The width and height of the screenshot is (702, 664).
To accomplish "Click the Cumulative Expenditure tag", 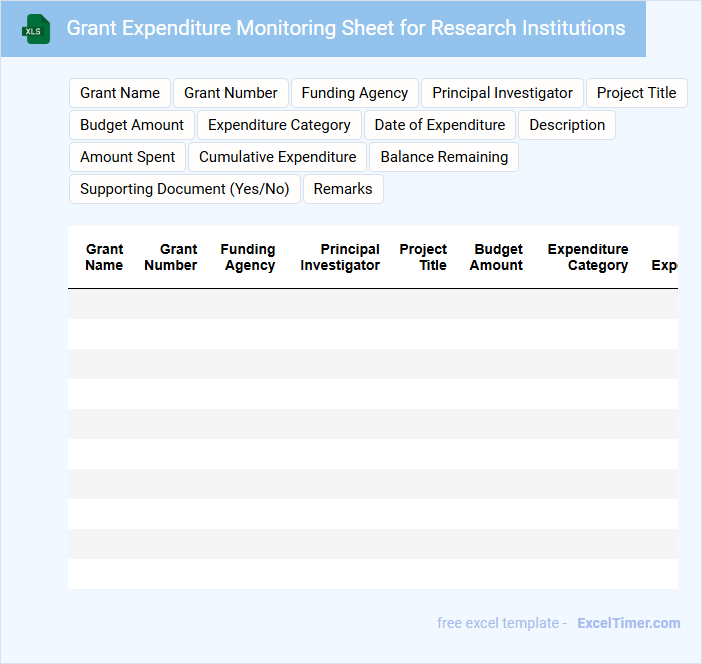I will click(x=277, y=157).
